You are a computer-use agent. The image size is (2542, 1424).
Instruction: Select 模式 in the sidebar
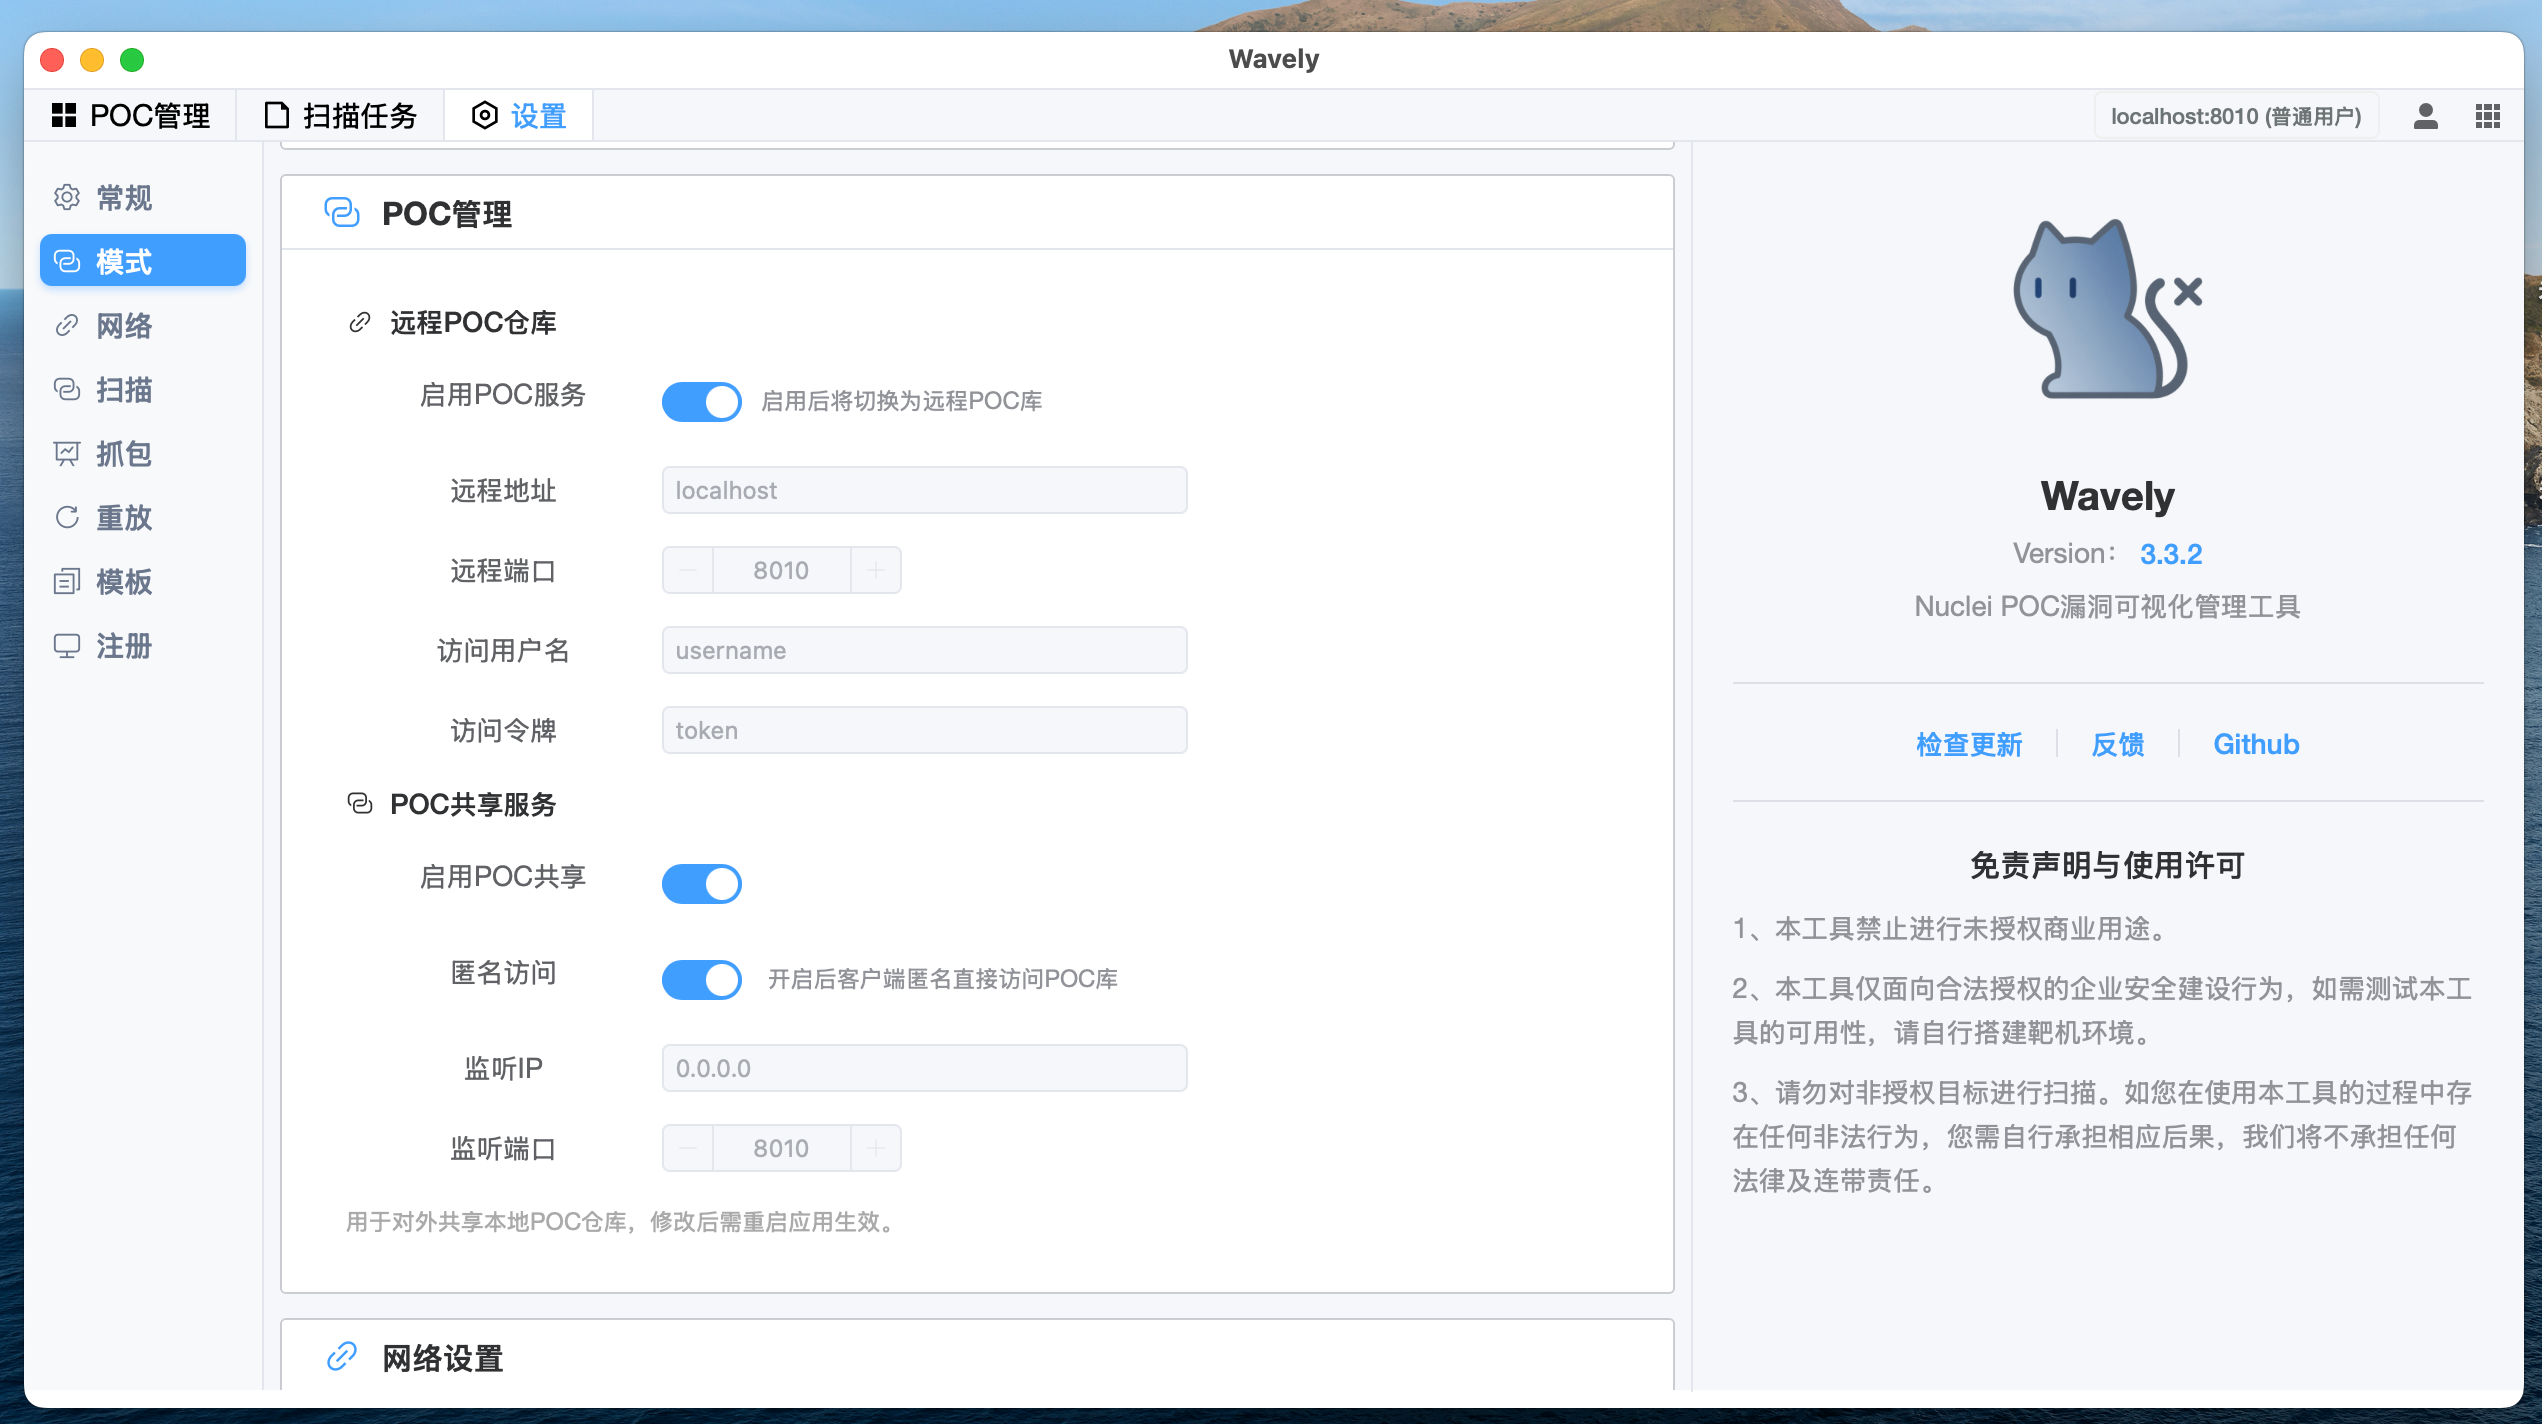(x=143, y=261)
